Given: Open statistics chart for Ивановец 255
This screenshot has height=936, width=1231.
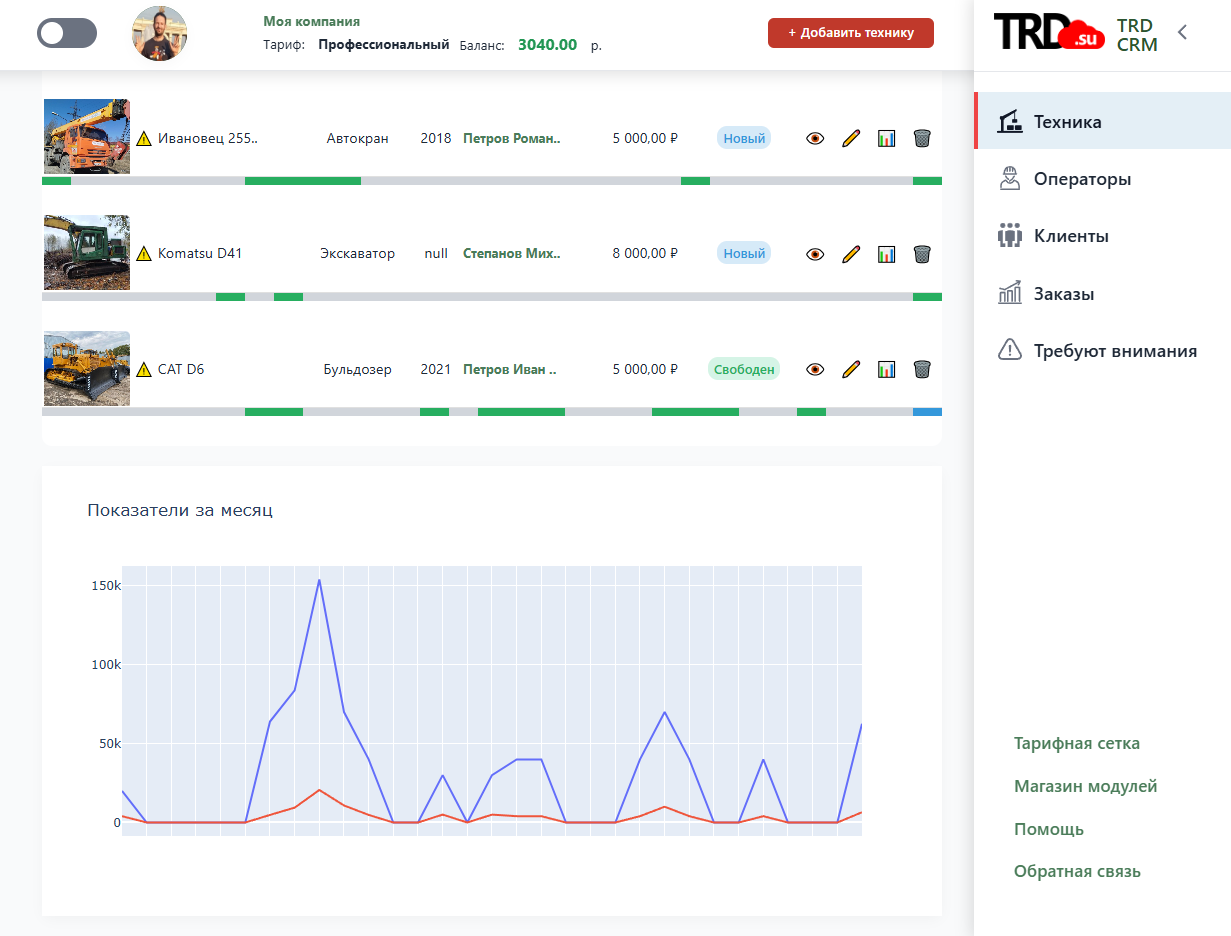Looking at the screenshot, I should click(886, 139).
